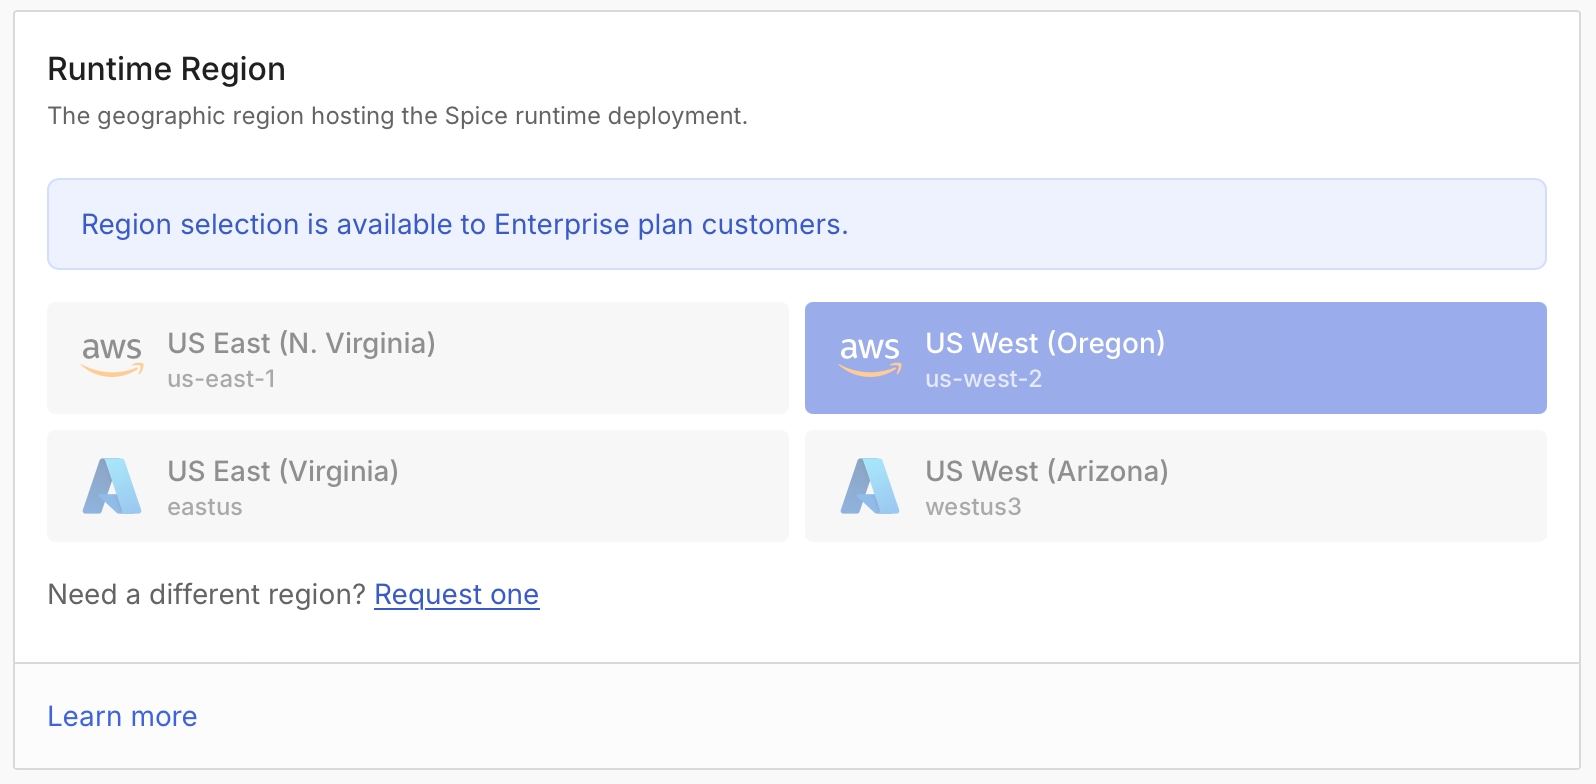This screenshot has width=1596, height=784.
Task: Click the eastus region code
Action: click(x=205, y=508)
